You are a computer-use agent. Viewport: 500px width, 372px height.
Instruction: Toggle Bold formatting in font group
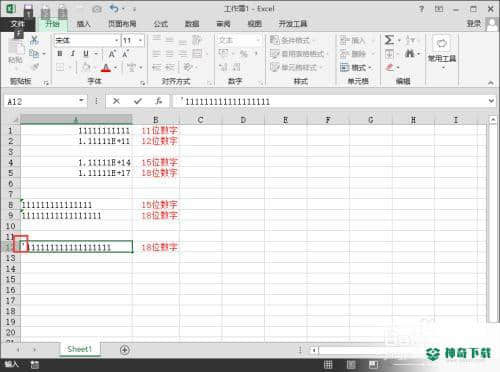pos(60,54)
